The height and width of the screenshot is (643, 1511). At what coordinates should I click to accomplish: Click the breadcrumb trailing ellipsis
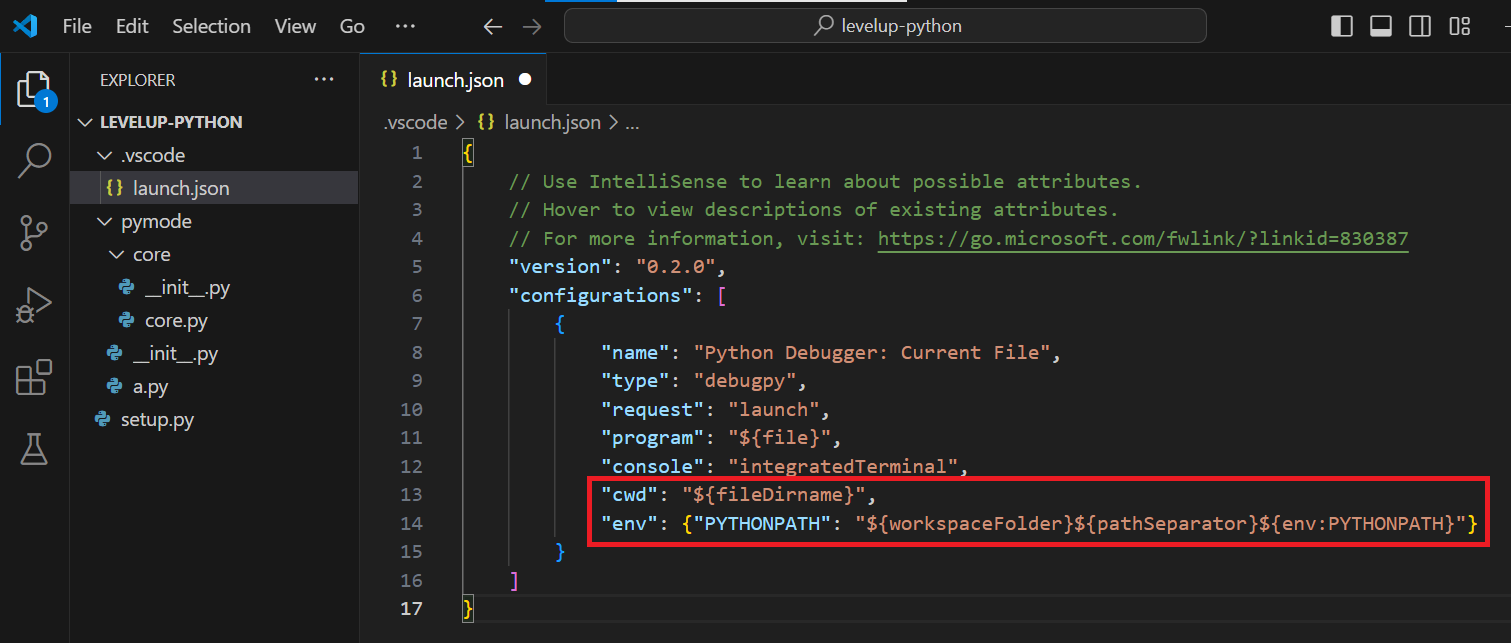pos(631,123)
